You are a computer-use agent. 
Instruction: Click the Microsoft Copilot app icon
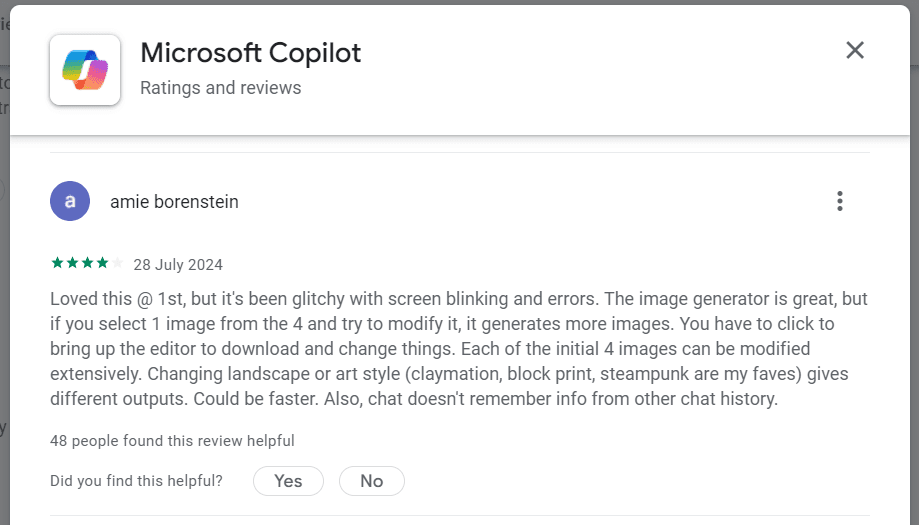[x=85, y=70]
